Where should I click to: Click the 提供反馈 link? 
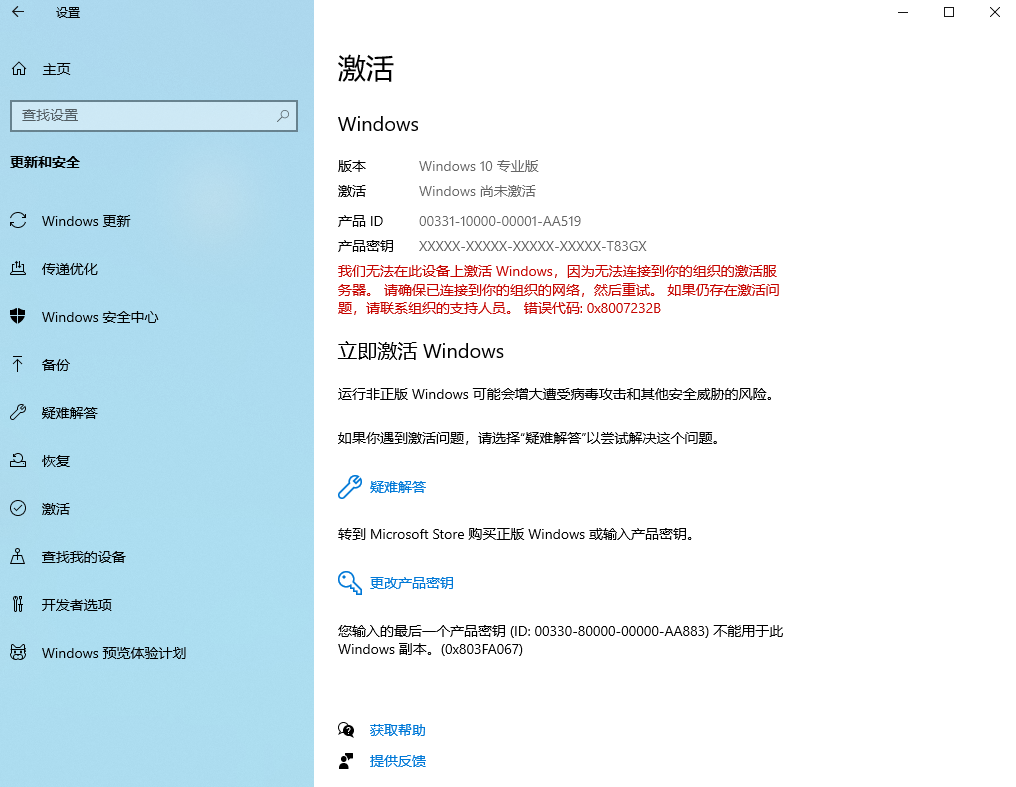click(397, 761)
